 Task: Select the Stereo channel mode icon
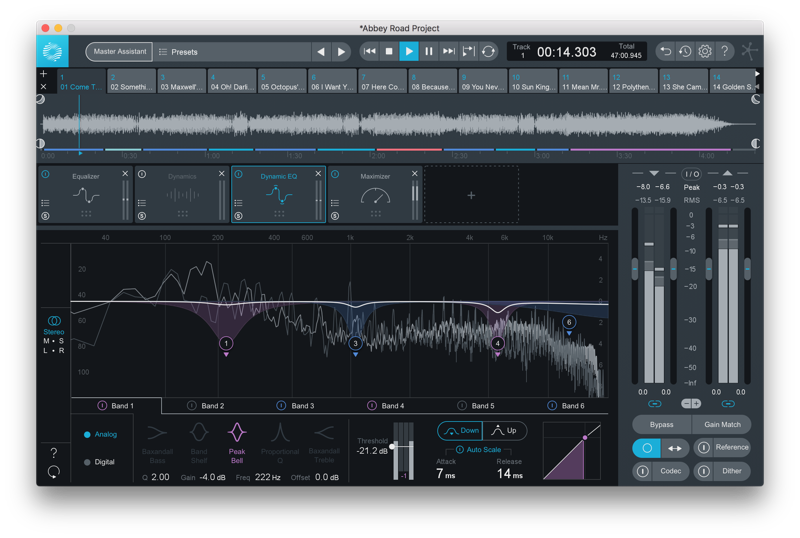click(x=54, y=321)
